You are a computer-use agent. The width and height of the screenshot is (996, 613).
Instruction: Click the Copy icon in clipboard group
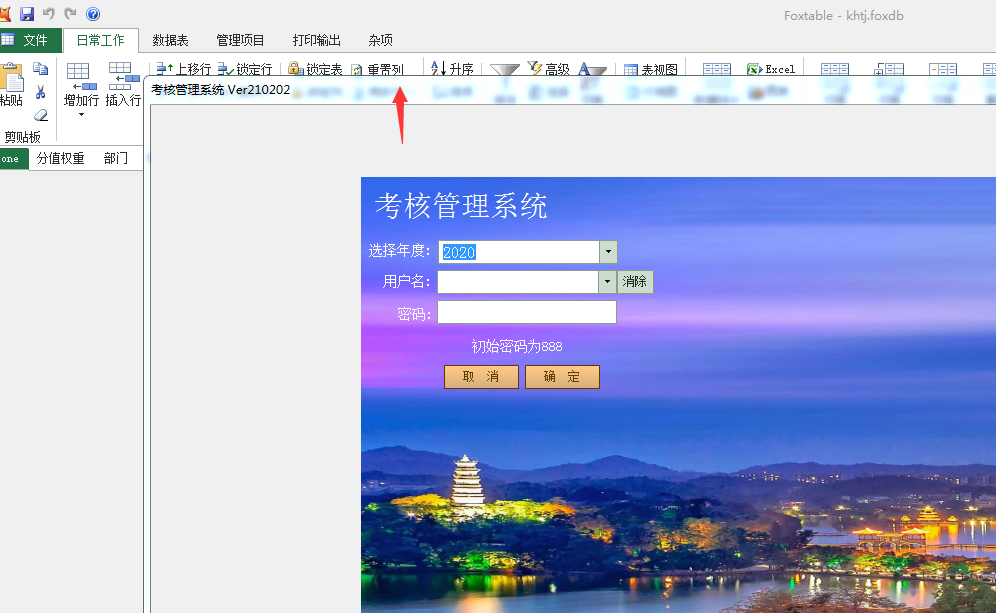[41, 69]
